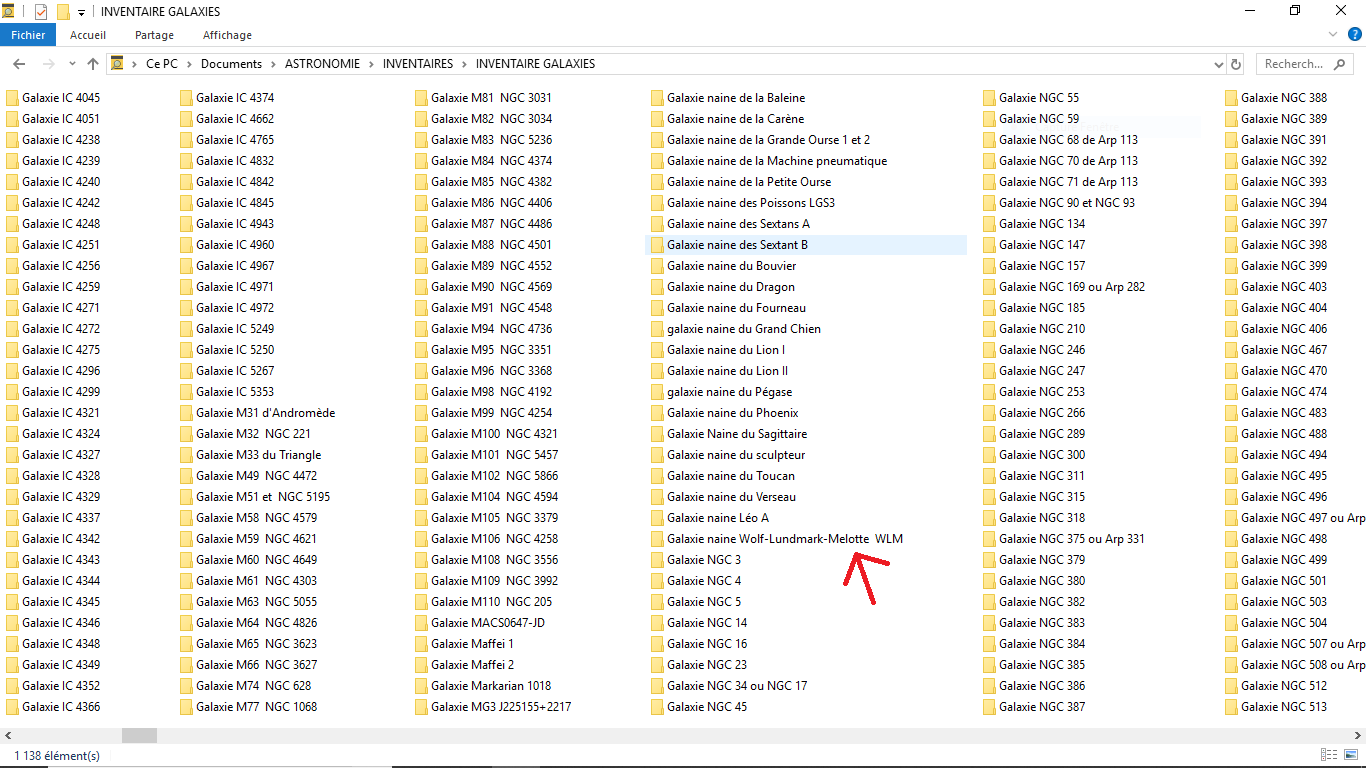This screenshot has width=1366, height=768.
Task: Click the left arrow of the horizontal scrollbar
Action: pyautogui.click(x=8, y=736)
